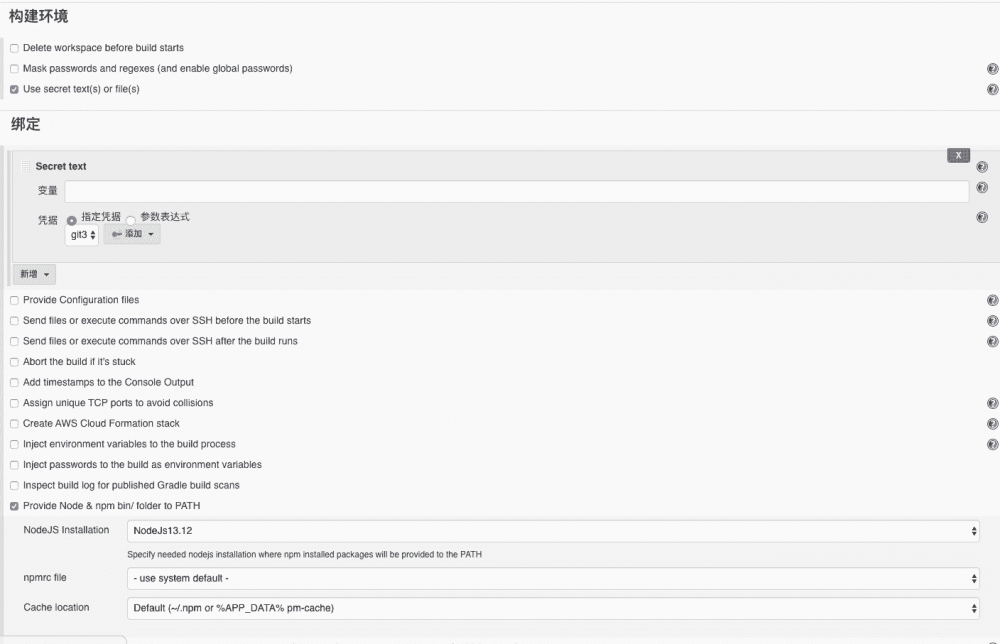This screenshot has height=644, width=1000.
Task: Open the npmrc file dropdown
Action: tap(553, 578)
